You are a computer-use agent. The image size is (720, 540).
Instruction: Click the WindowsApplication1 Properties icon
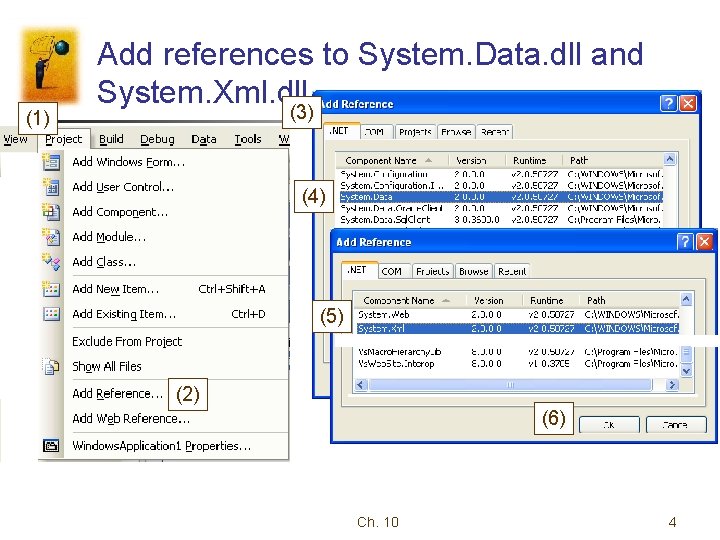(51, 445)
